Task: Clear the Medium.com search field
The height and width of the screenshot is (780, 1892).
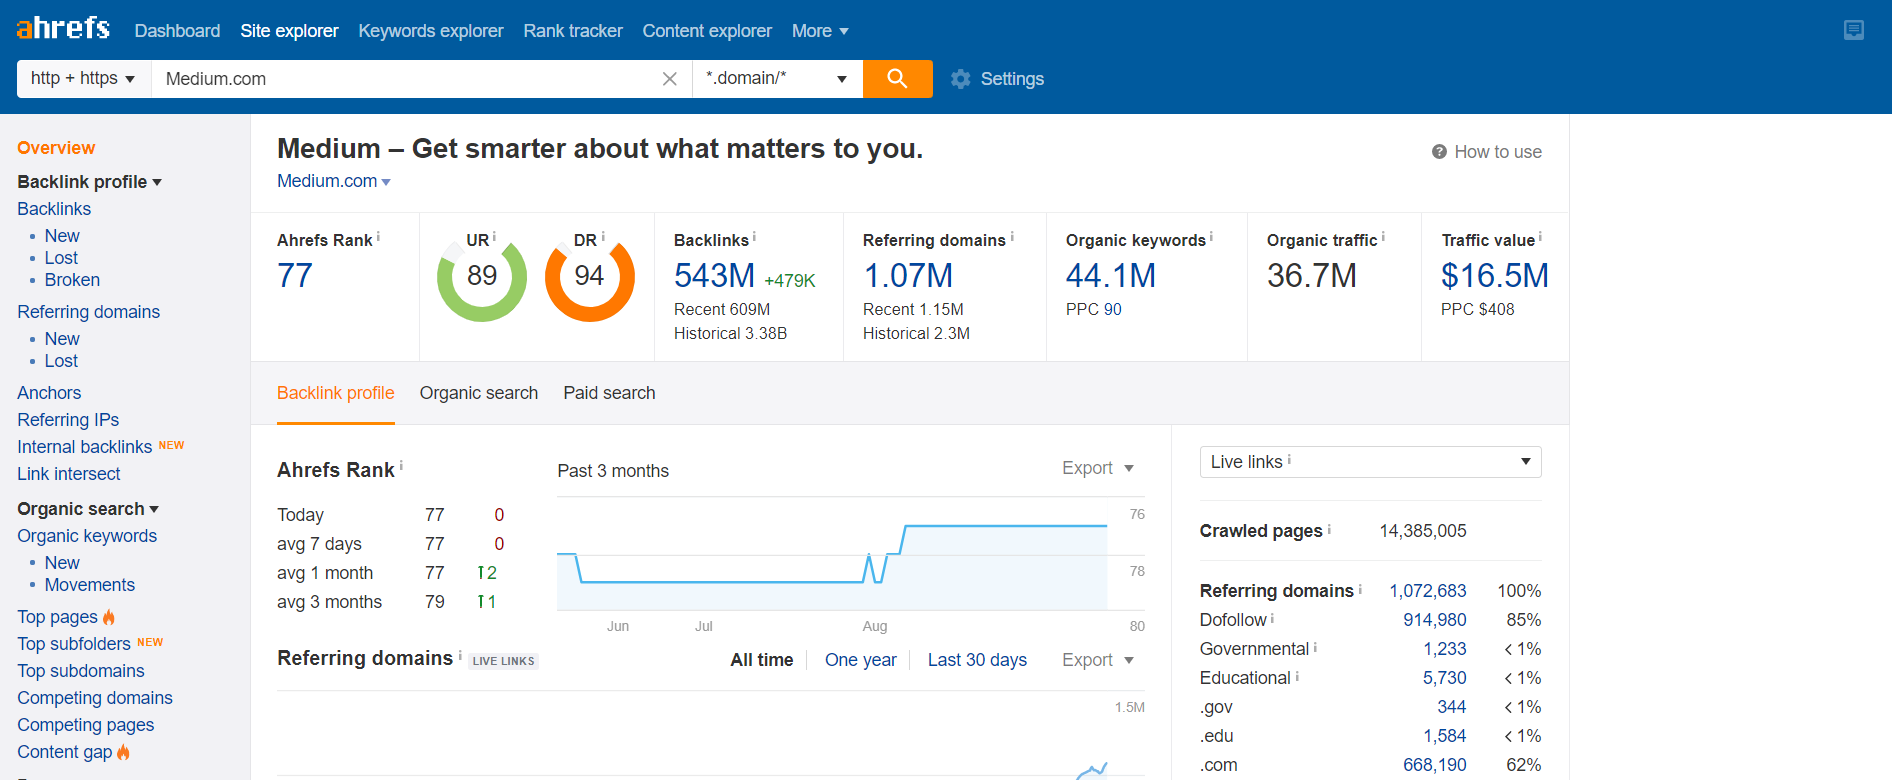Action: [669, 79]
